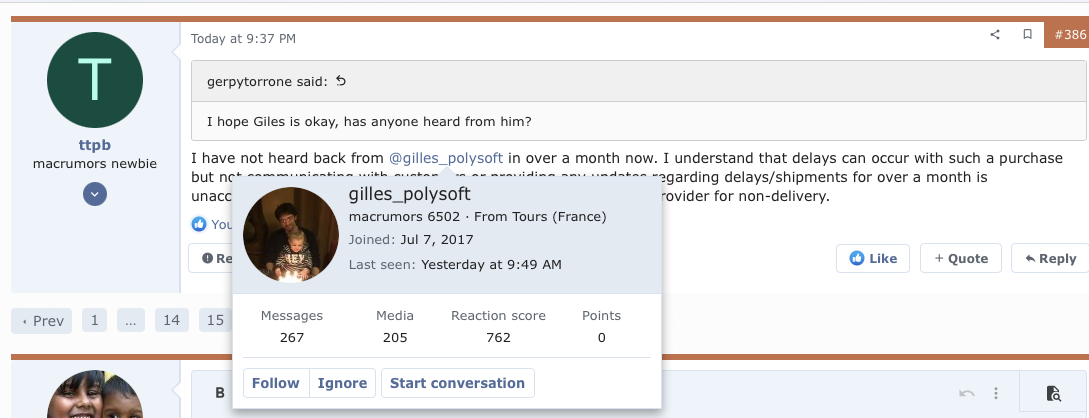Like this post
The height and width of the screenshot is (418, 1089).
coord(873,258)
